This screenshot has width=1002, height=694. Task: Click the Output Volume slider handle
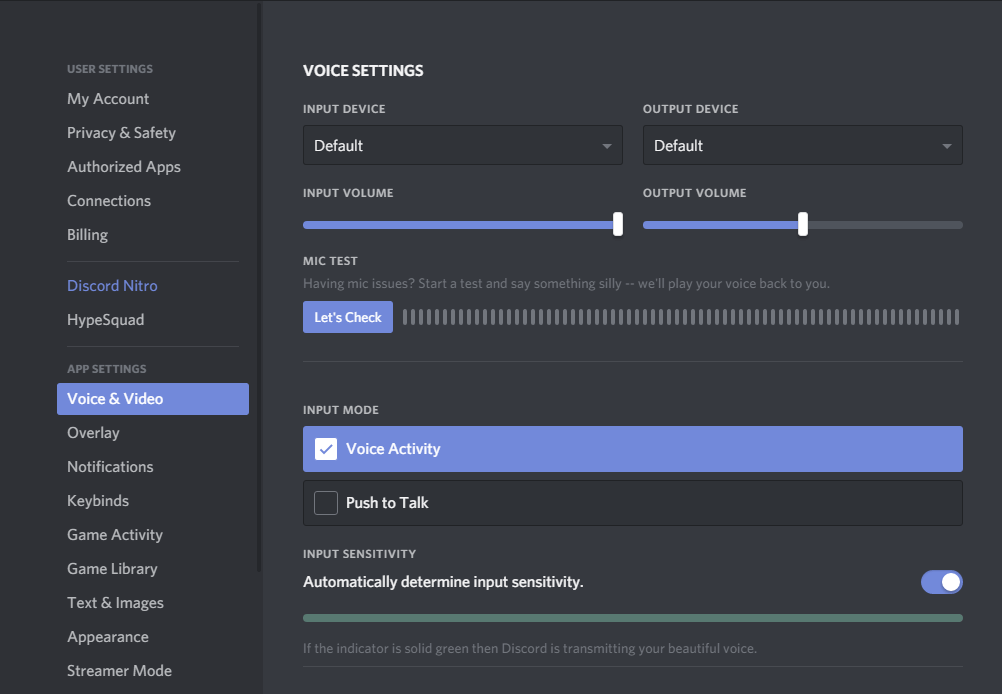[802, 224]
